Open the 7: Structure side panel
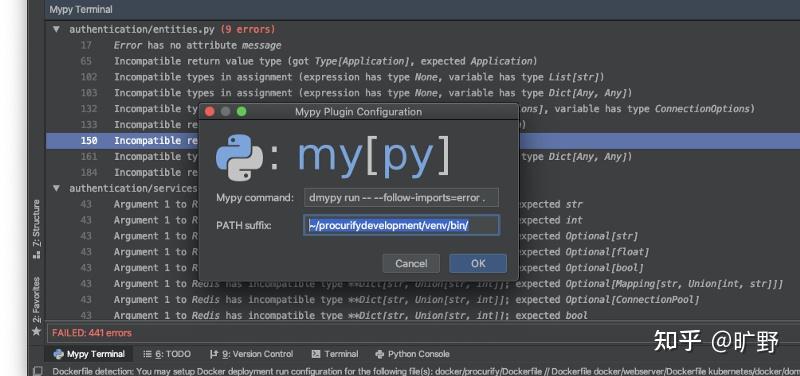 tap(36, 230)
